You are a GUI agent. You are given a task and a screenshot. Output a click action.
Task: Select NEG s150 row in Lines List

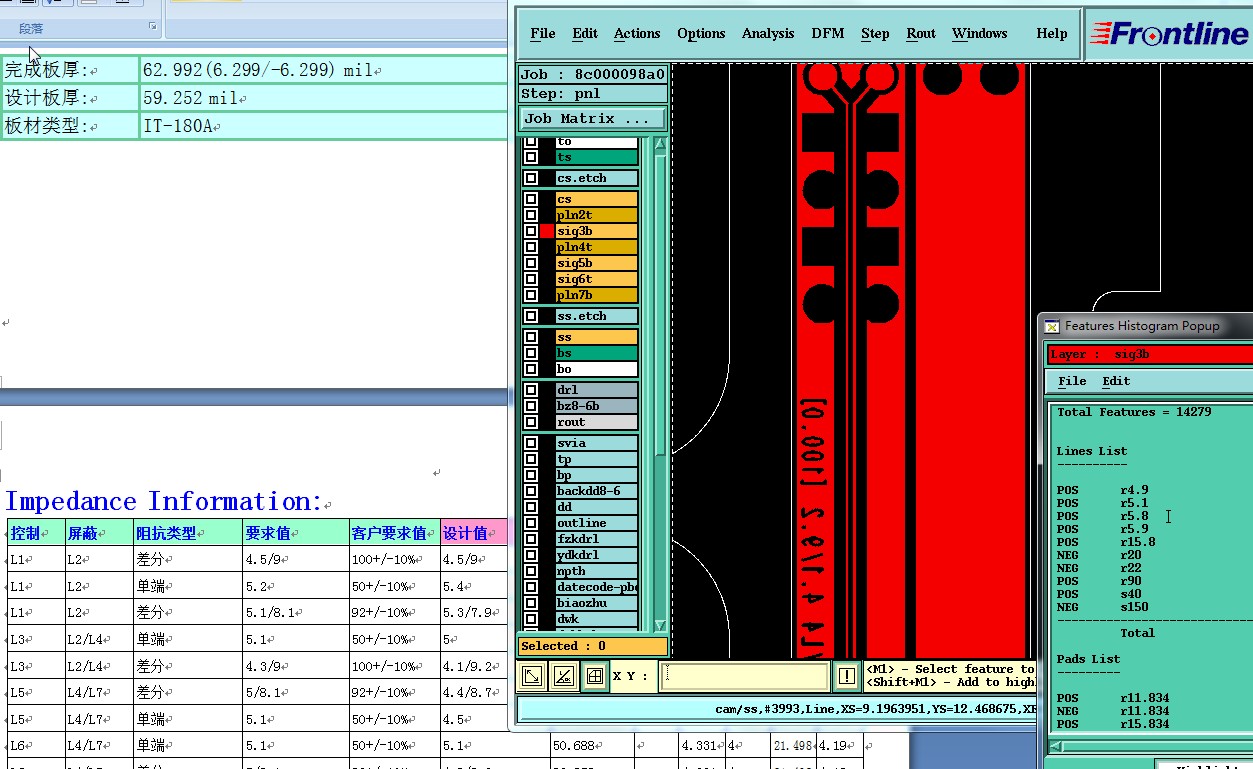[x=1103, y=607]
